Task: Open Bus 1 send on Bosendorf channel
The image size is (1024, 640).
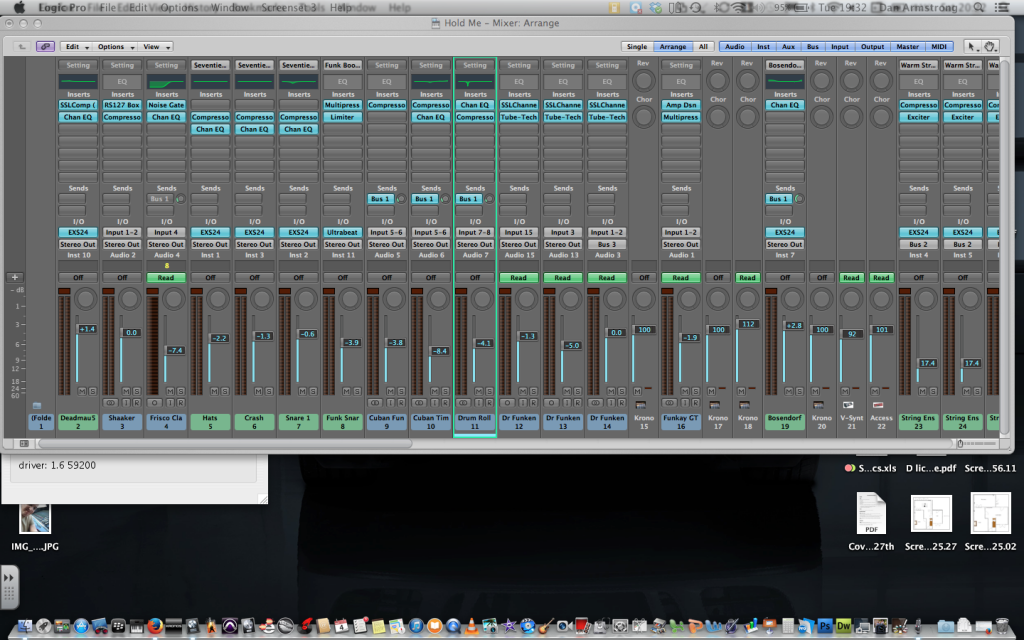Action: pyautogui.click(x=778, y=199)
